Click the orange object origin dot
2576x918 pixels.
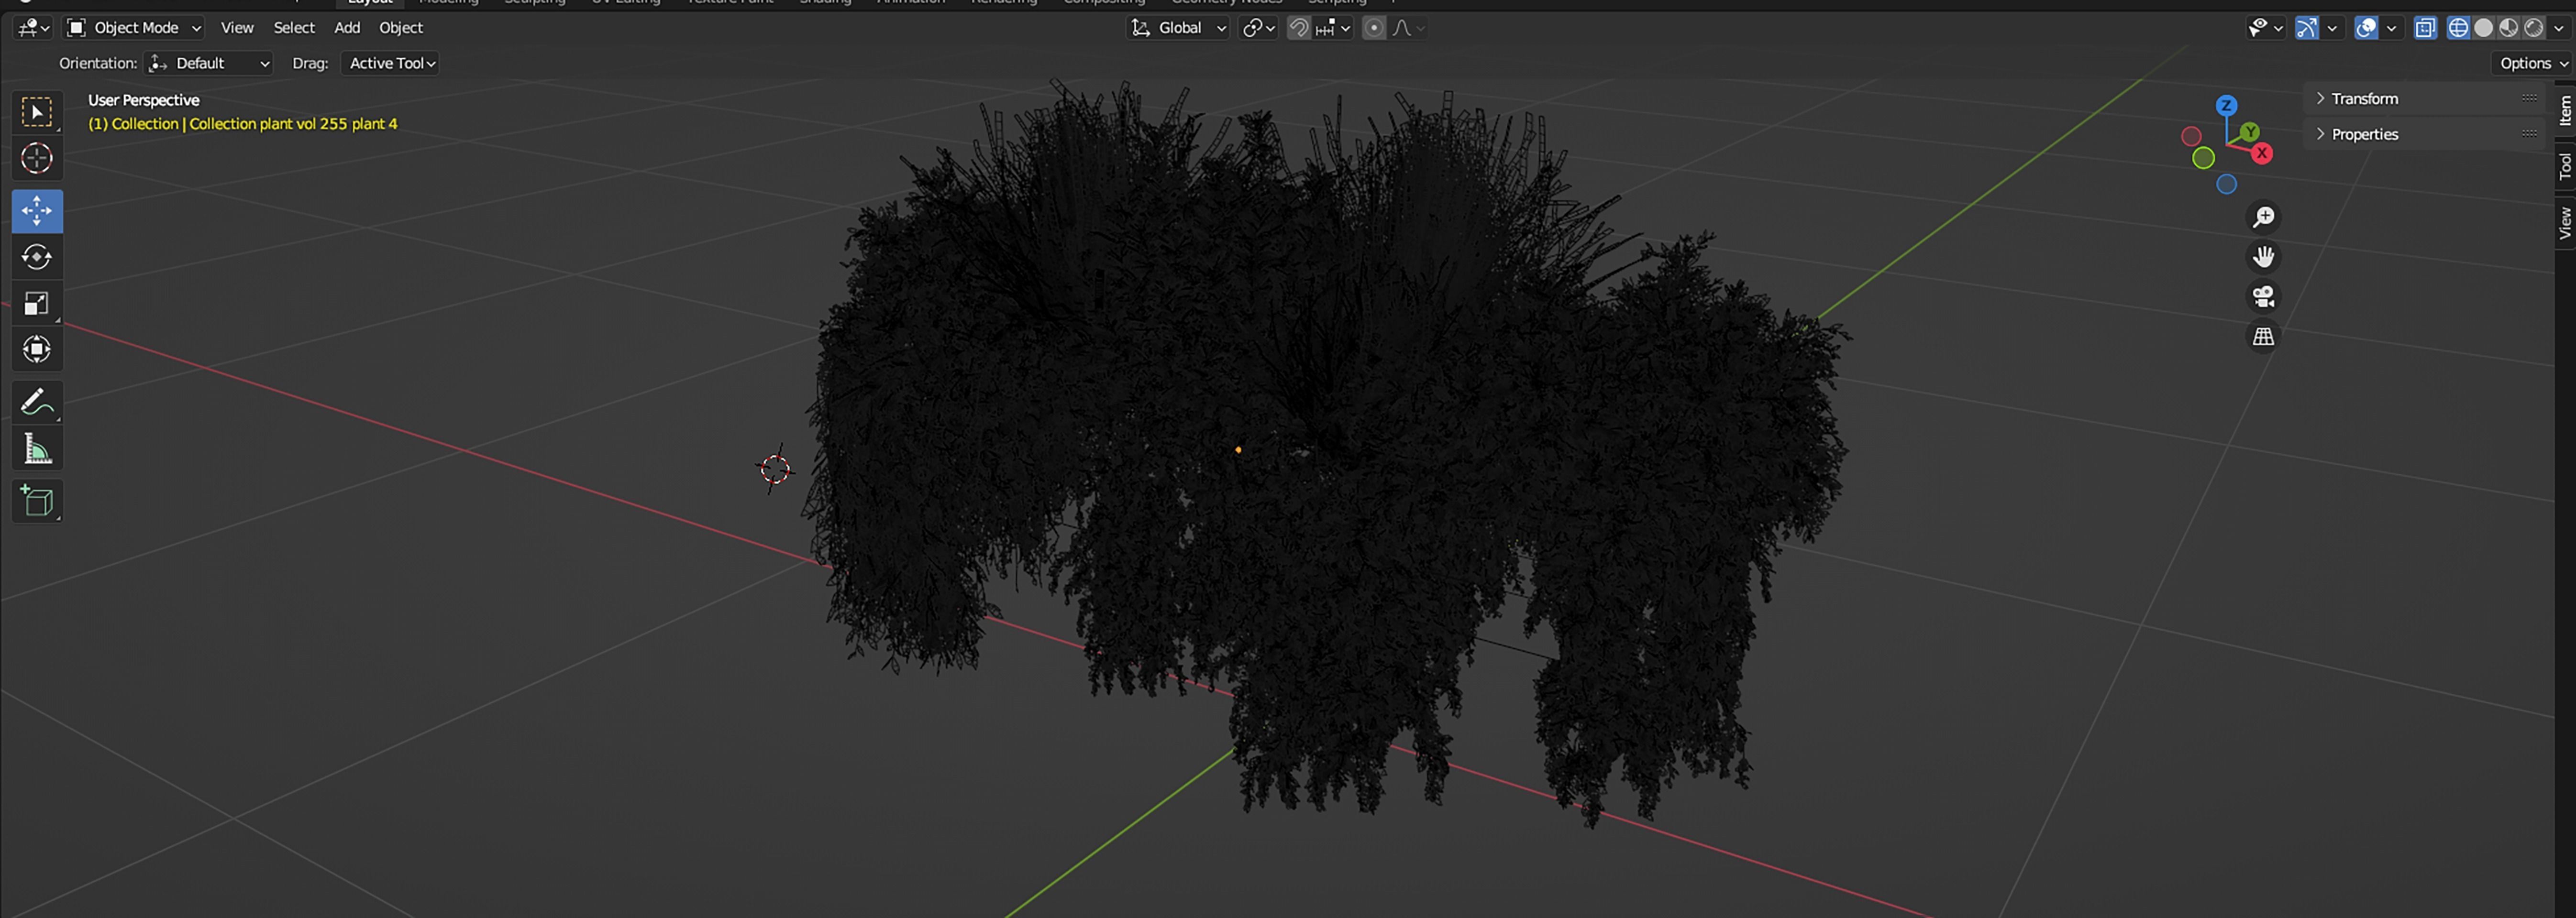(x=1238, y=450)
